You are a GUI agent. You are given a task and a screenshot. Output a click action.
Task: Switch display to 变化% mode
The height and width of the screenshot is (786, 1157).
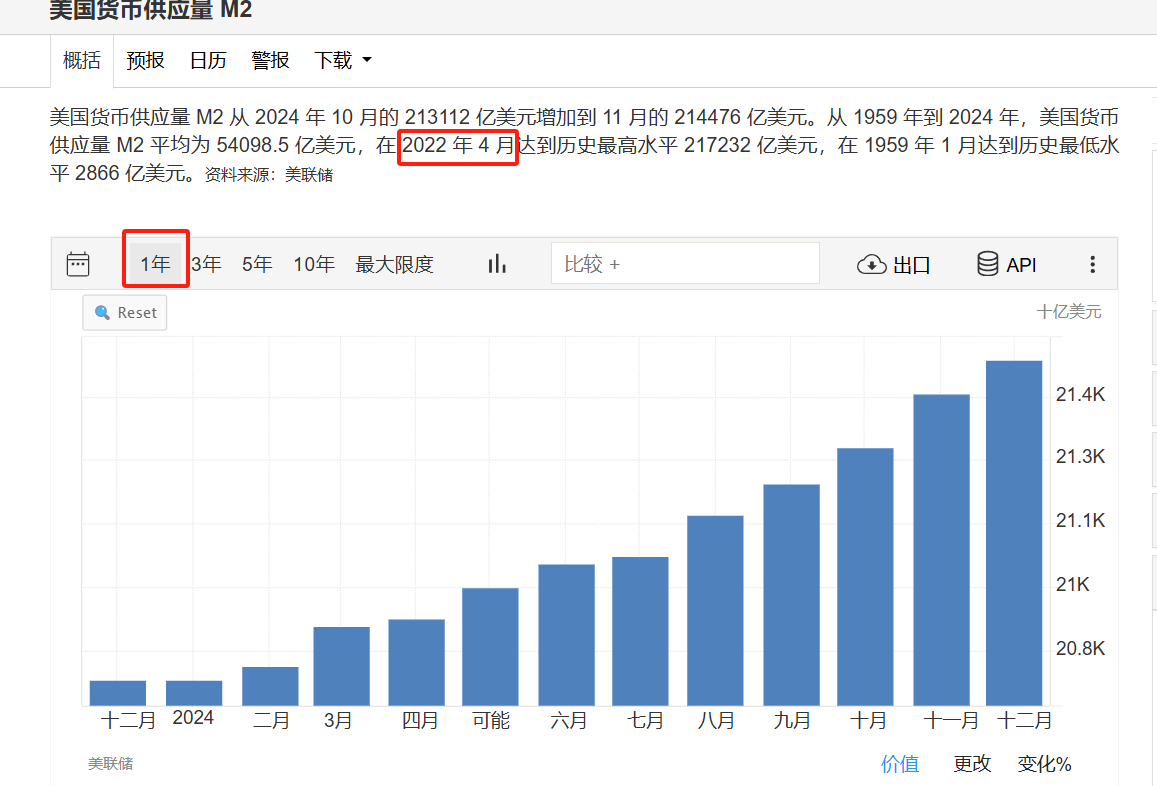[x=1043, y=763]
